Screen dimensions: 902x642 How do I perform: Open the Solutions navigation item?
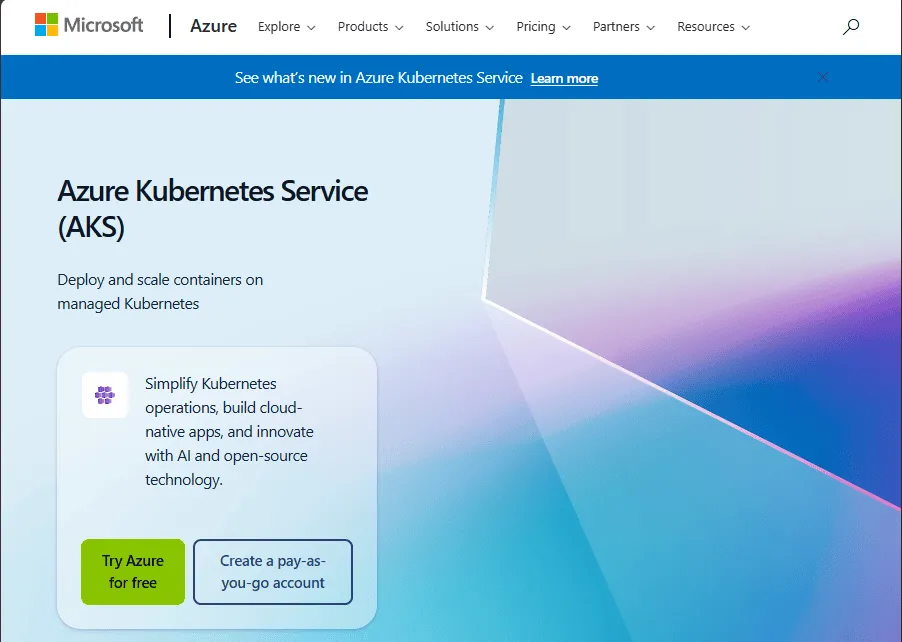click(x=452, y=27)
